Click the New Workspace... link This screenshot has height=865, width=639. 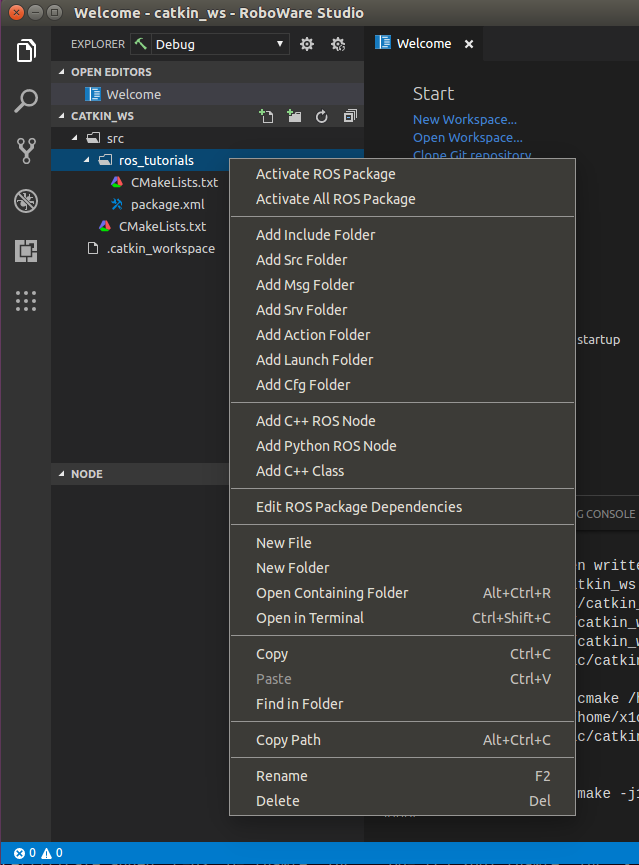coord(464,119)
